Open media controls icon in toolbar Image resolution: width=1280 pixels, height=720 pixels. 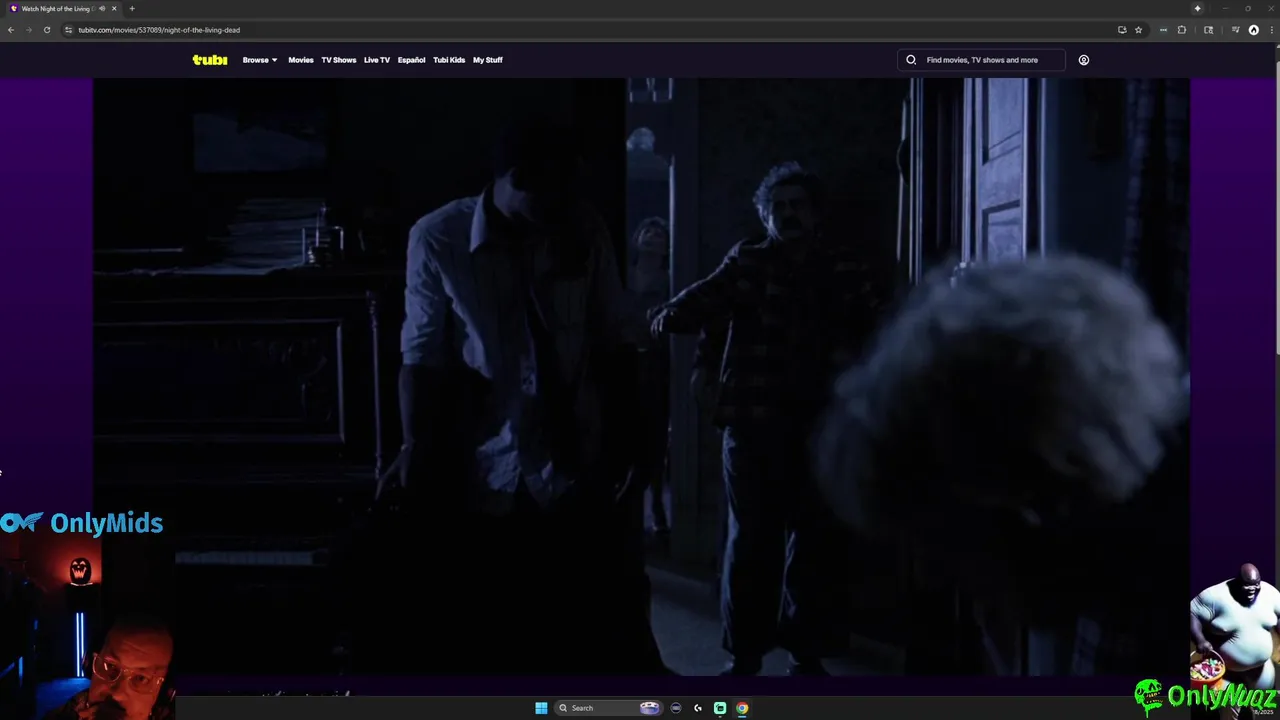click(1235, 30)
